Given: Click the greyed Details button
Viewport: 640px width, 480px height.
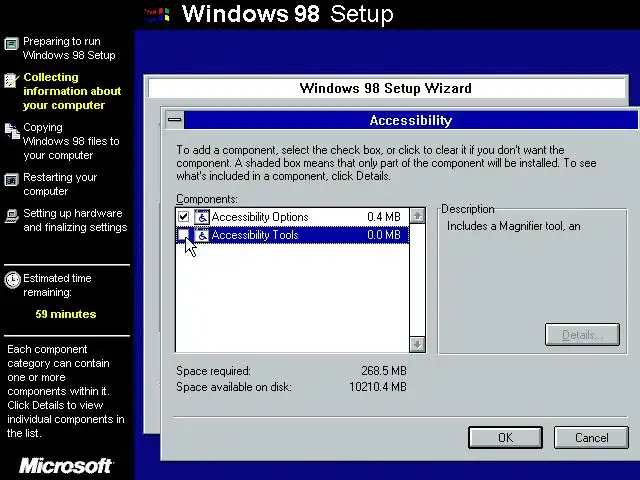Looking at the screenshot, I should pyautogui.click(x=582, y=335).
